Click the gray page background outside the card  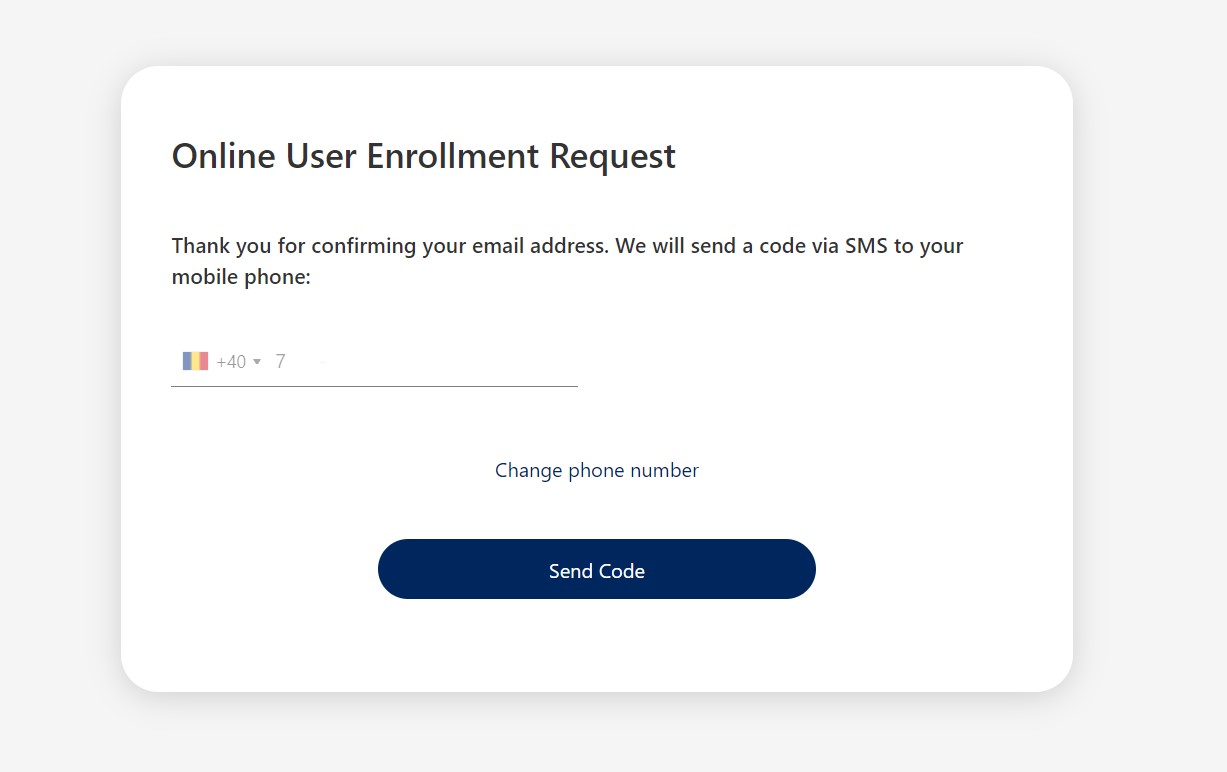coord(1150,400)
